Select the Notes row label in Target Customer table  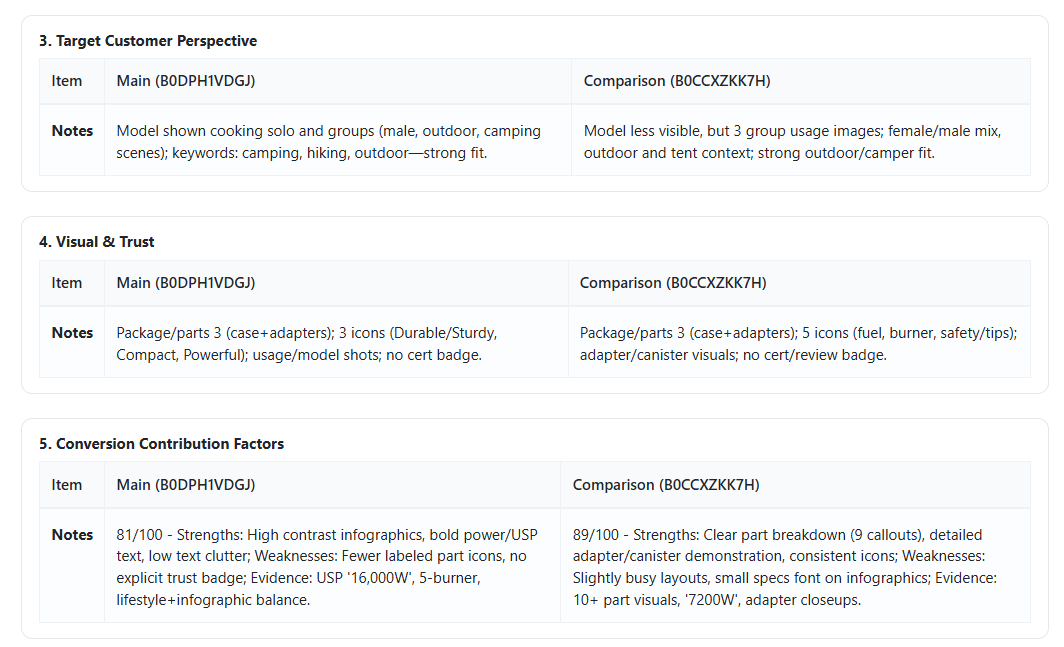72,131
